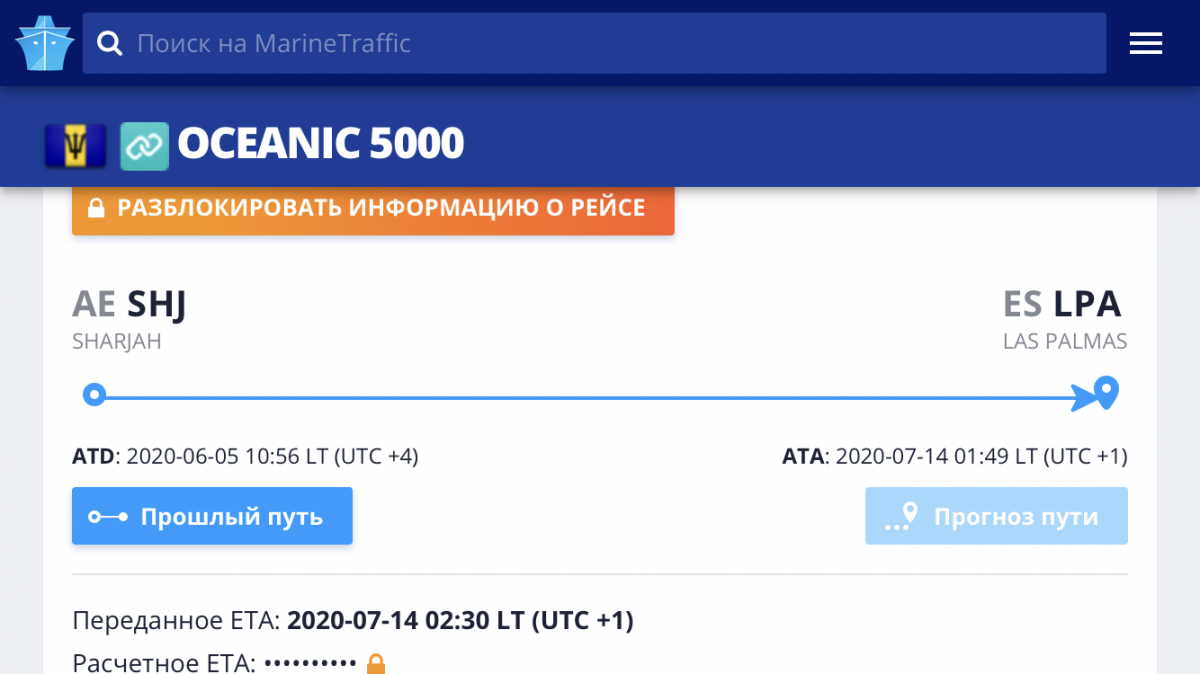Click the LAS PALMAS port name

pos(1065,342)
